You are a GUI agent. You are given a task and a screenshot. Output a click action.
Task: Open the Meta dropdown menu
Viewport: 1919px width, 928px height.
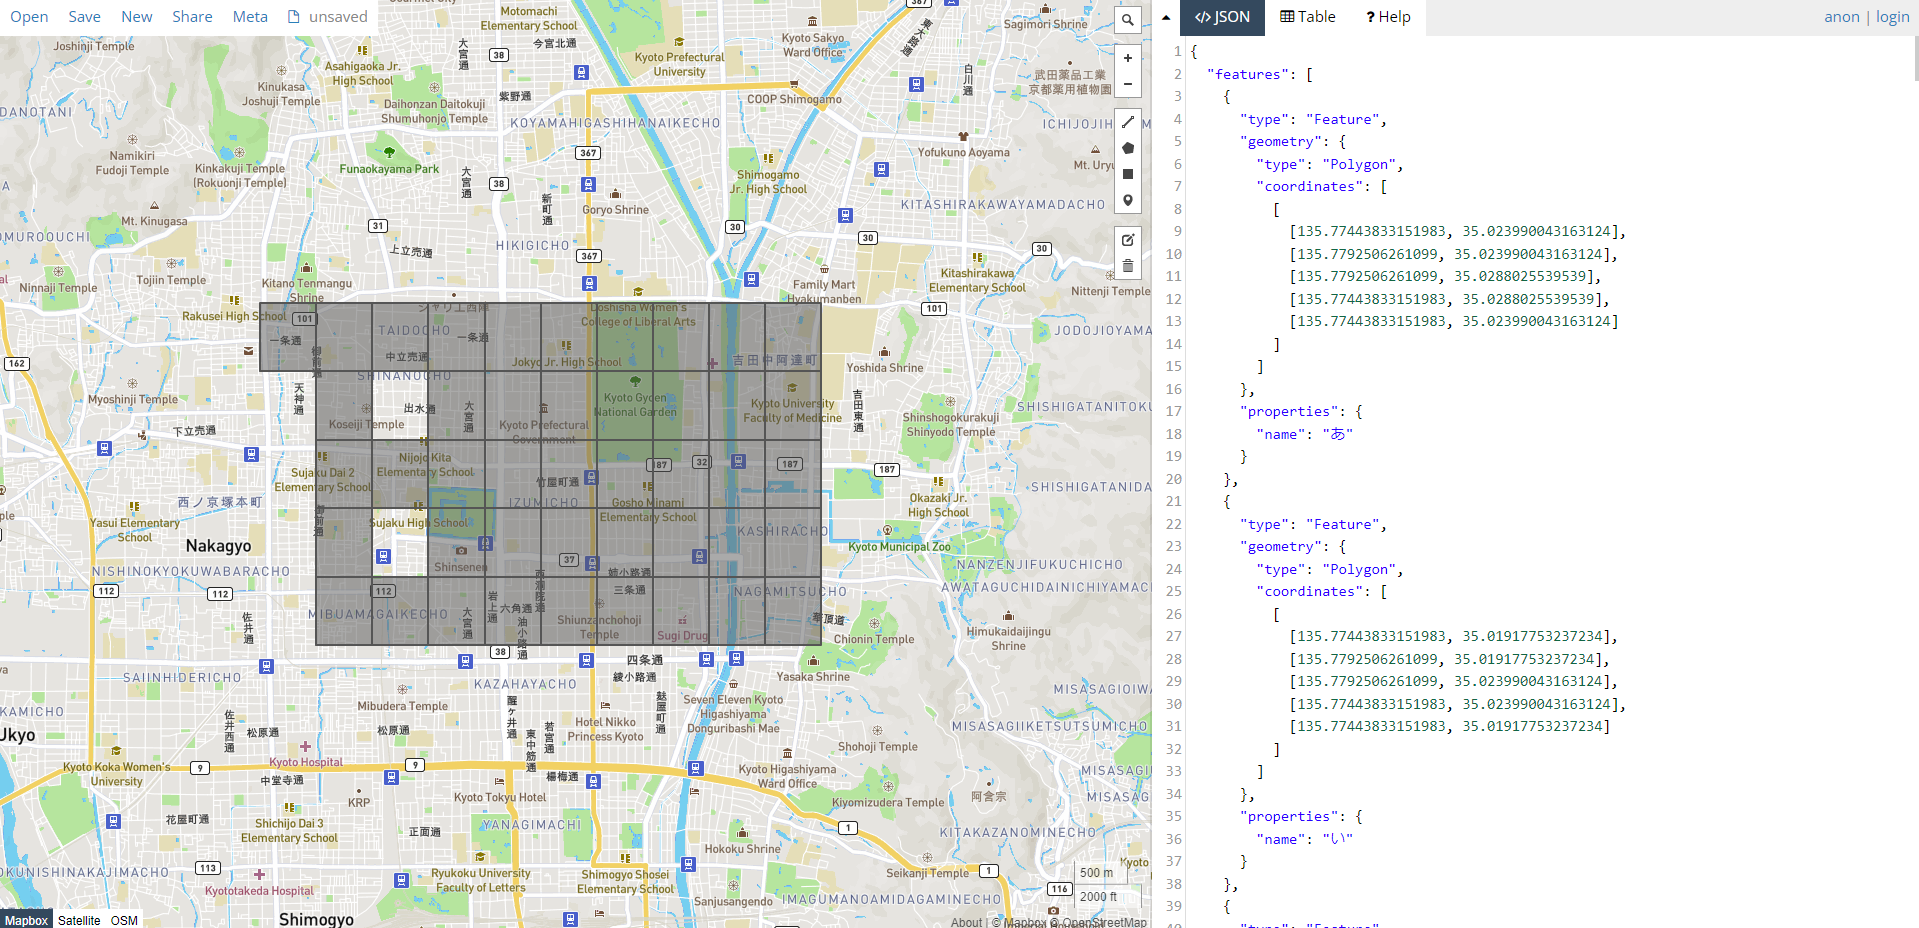click(x=250, y=17)
